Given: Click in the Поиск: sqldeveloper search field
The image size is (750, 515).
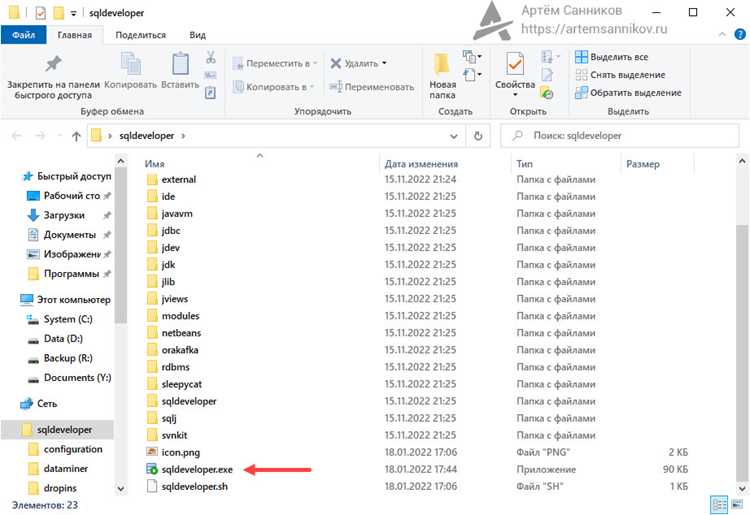Looking at the screenshot, I should (x=619, y=136).
